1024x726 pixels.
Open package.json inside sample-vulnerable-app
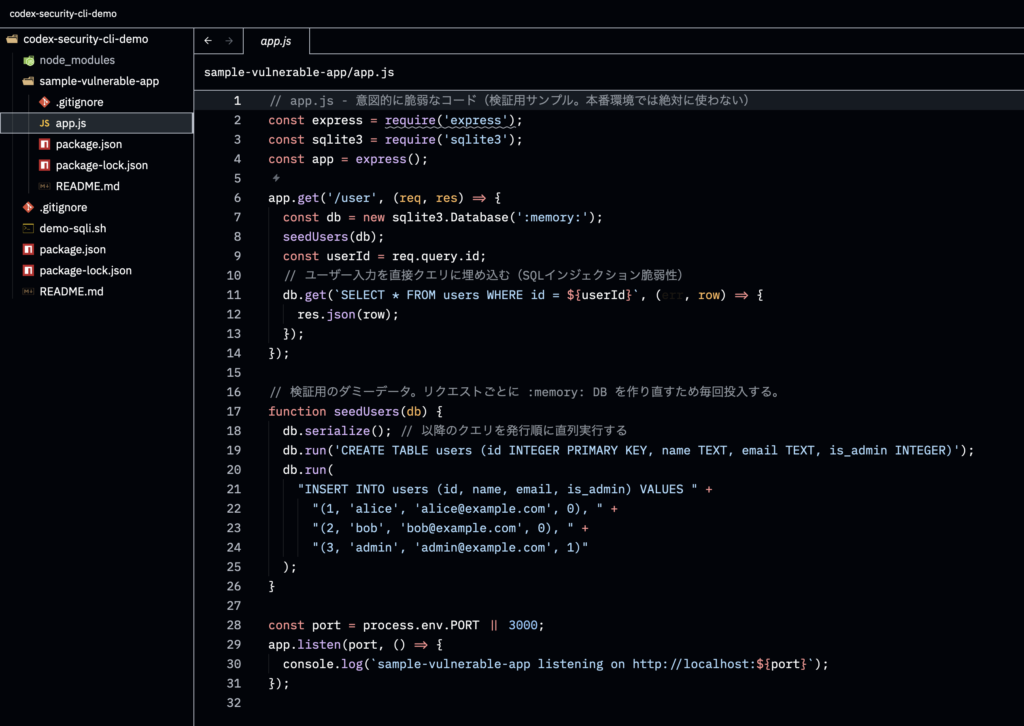pos(89,144)
